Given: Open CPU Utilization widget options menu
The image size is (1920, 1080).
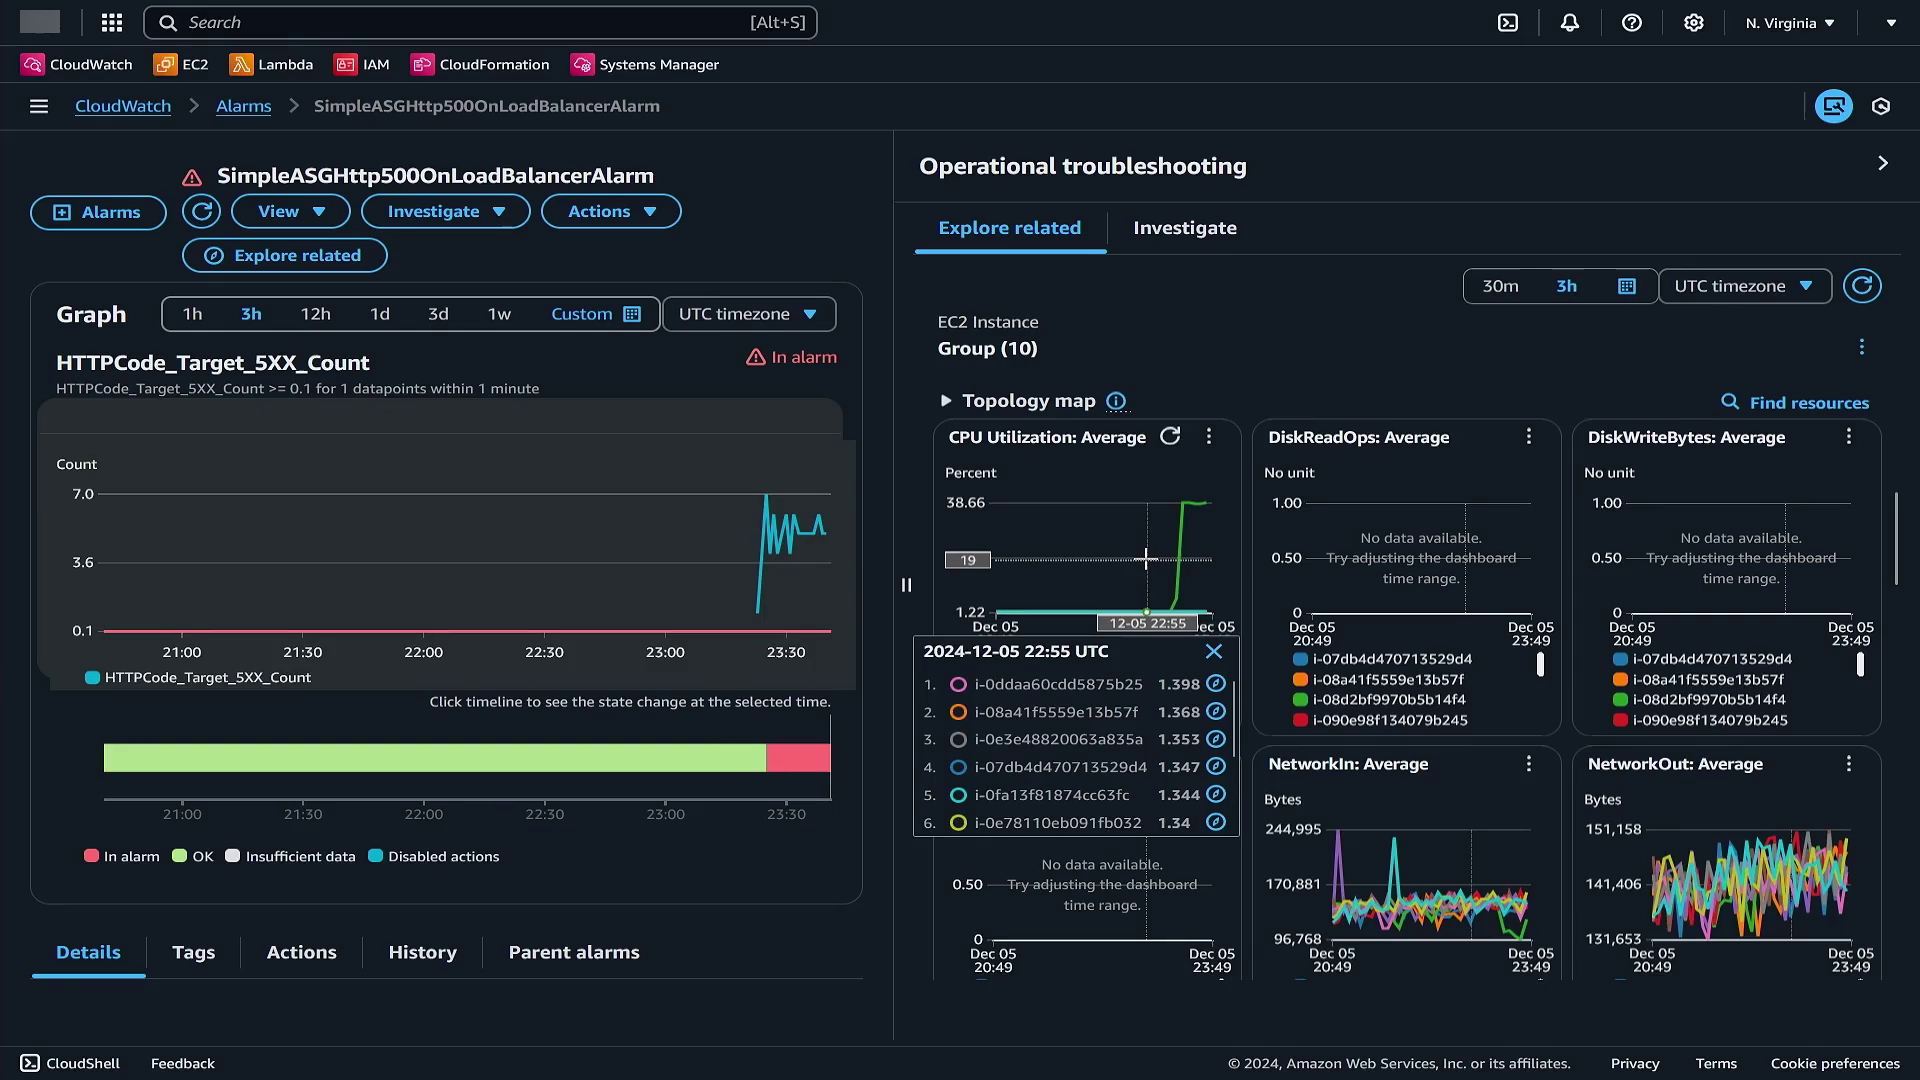Looking at the screenshot, I should pyautogui.click(x=1209, y=436).
